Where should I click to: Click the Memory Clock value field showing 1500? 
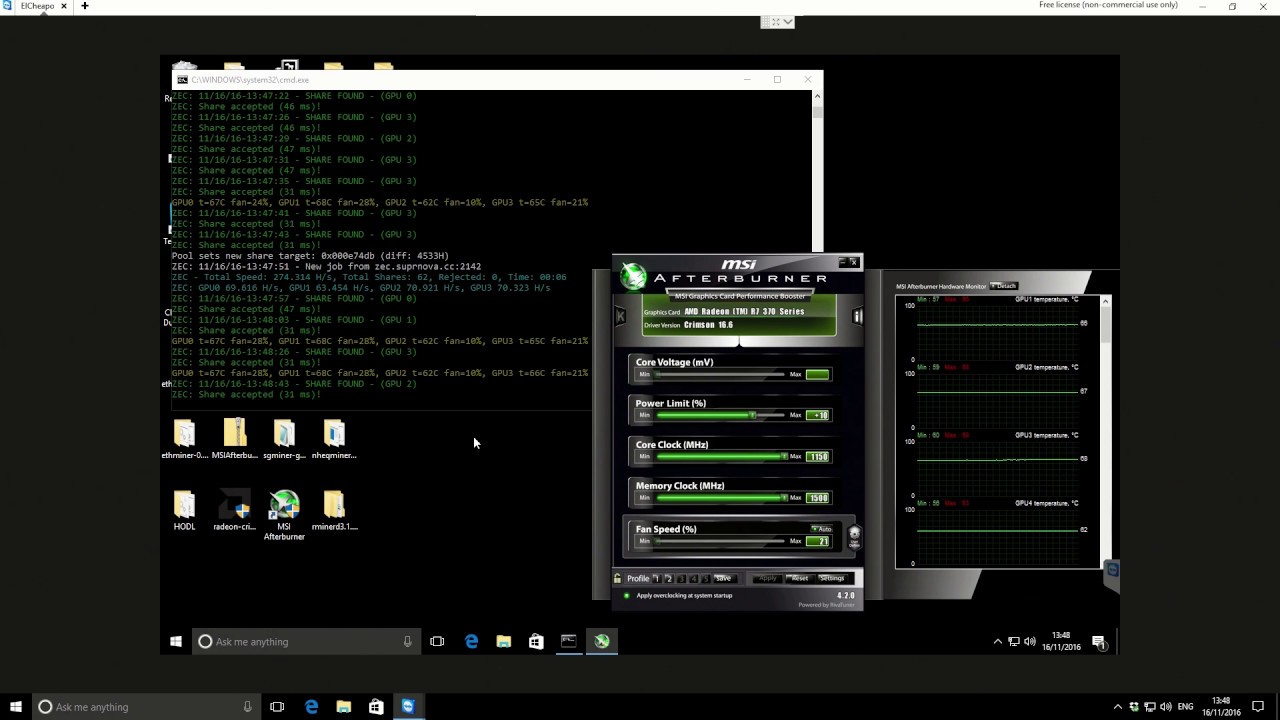817,497
